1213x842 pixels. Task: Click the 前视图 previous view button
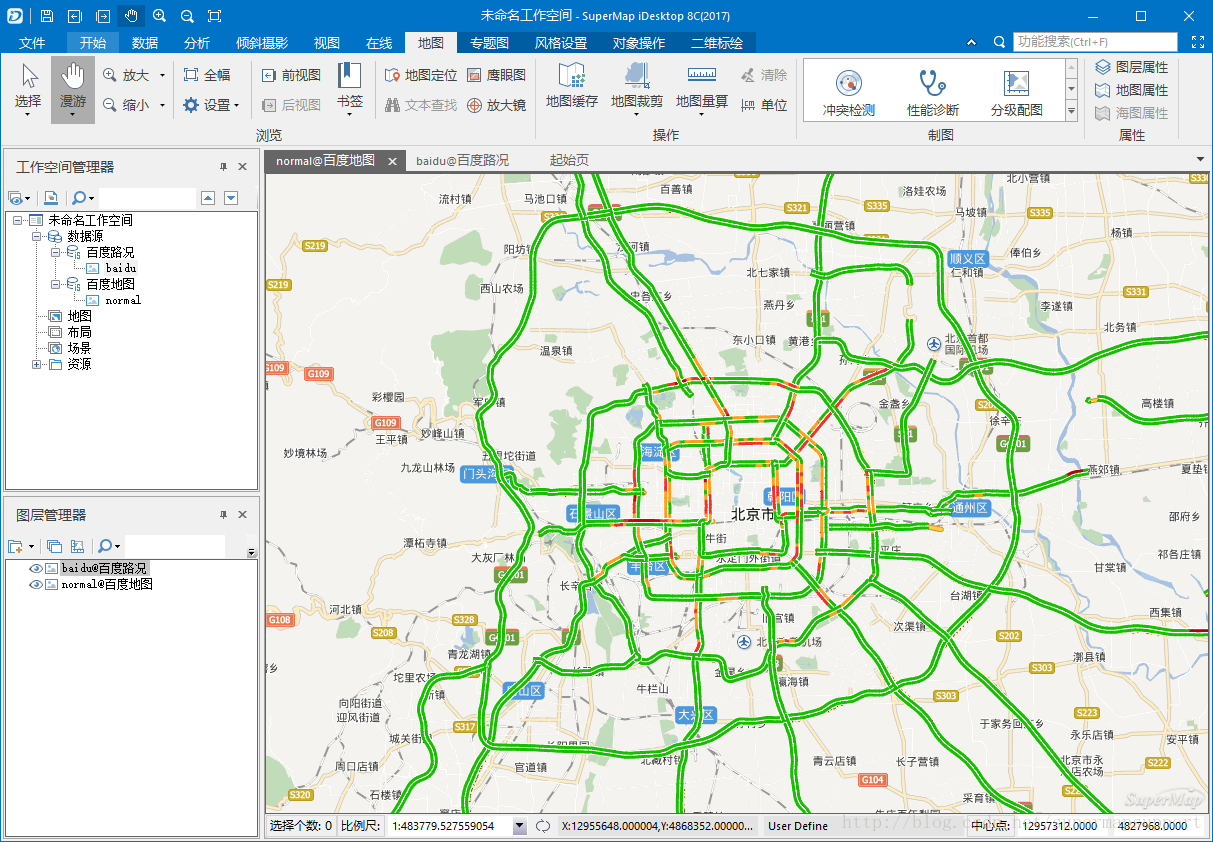[x=290, y=75]
